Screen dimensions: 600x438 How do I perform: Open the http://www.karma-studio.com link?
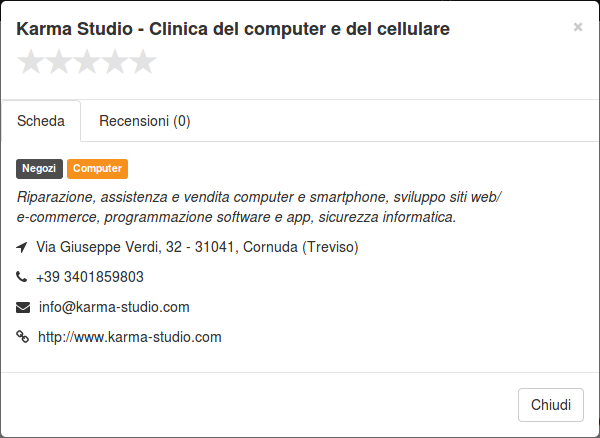(x=130, y=337)
